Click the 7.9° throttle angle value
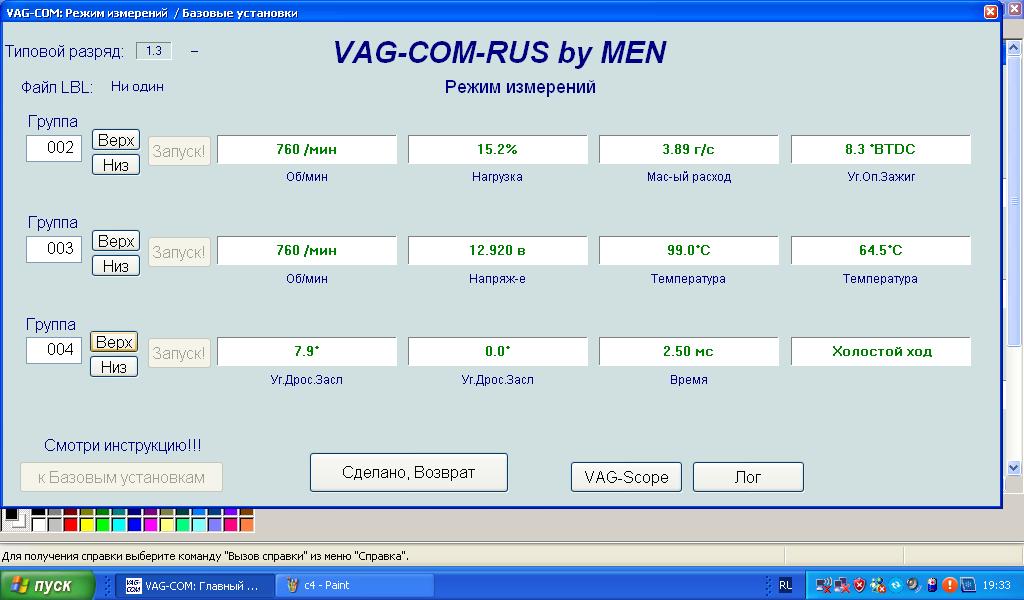The height and width of the screenshot is (600, 1024). pyautogui.click(x=306, y=351)
